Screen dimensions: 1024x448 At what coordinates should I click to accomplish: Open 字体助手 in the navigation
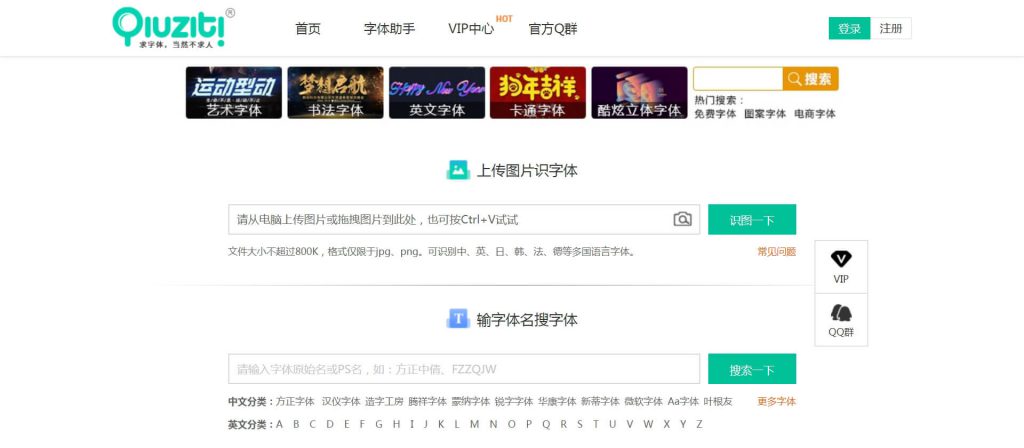point(389,29)
